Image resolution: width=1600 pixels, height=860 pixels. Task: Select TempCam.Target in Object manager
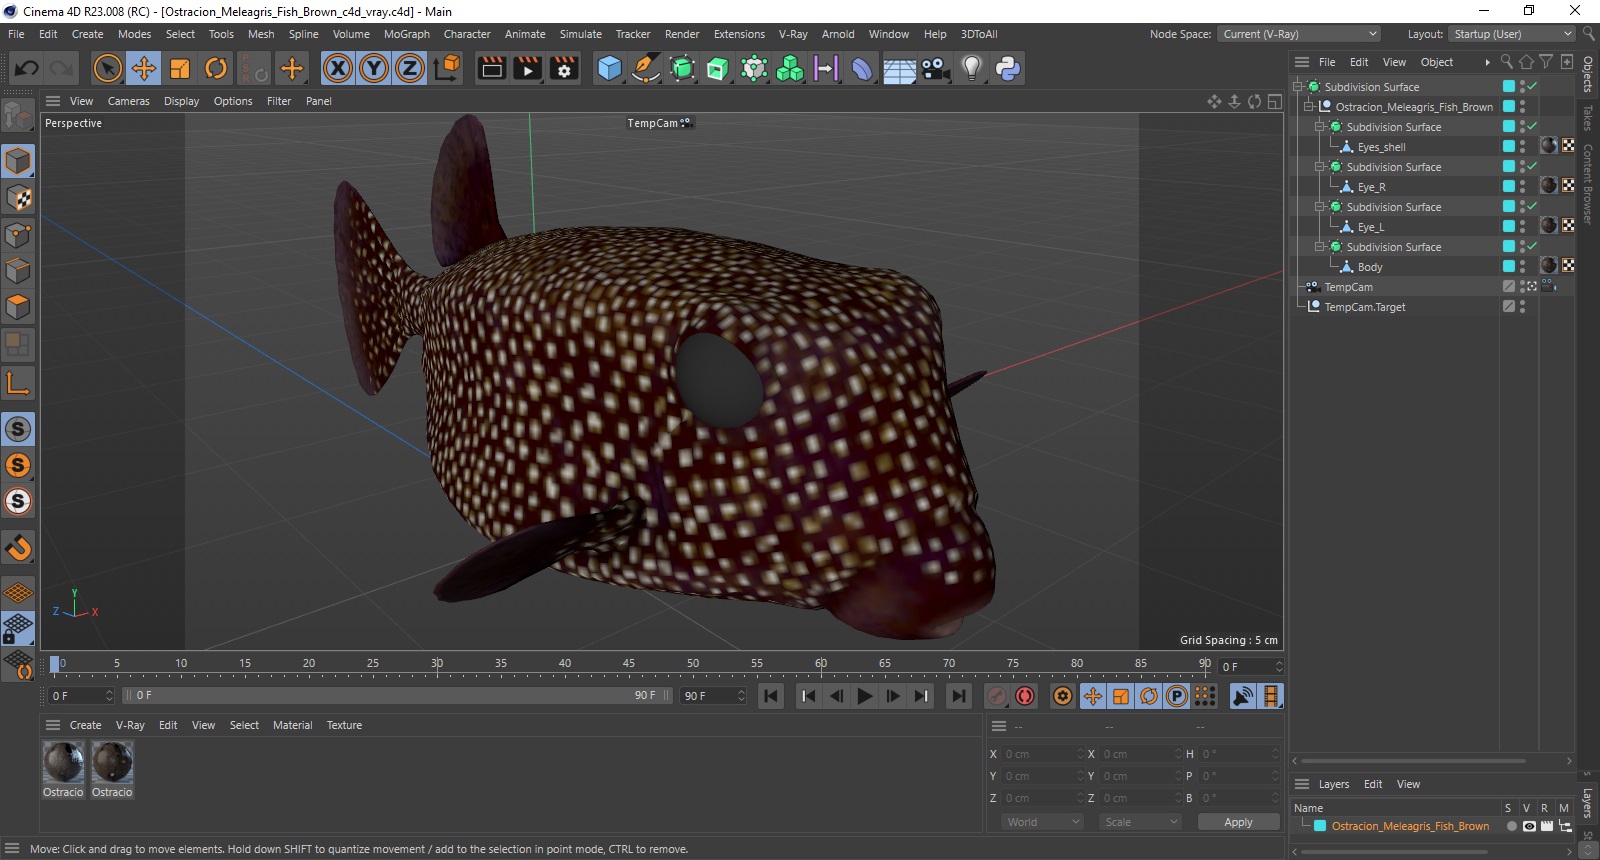1364,307
